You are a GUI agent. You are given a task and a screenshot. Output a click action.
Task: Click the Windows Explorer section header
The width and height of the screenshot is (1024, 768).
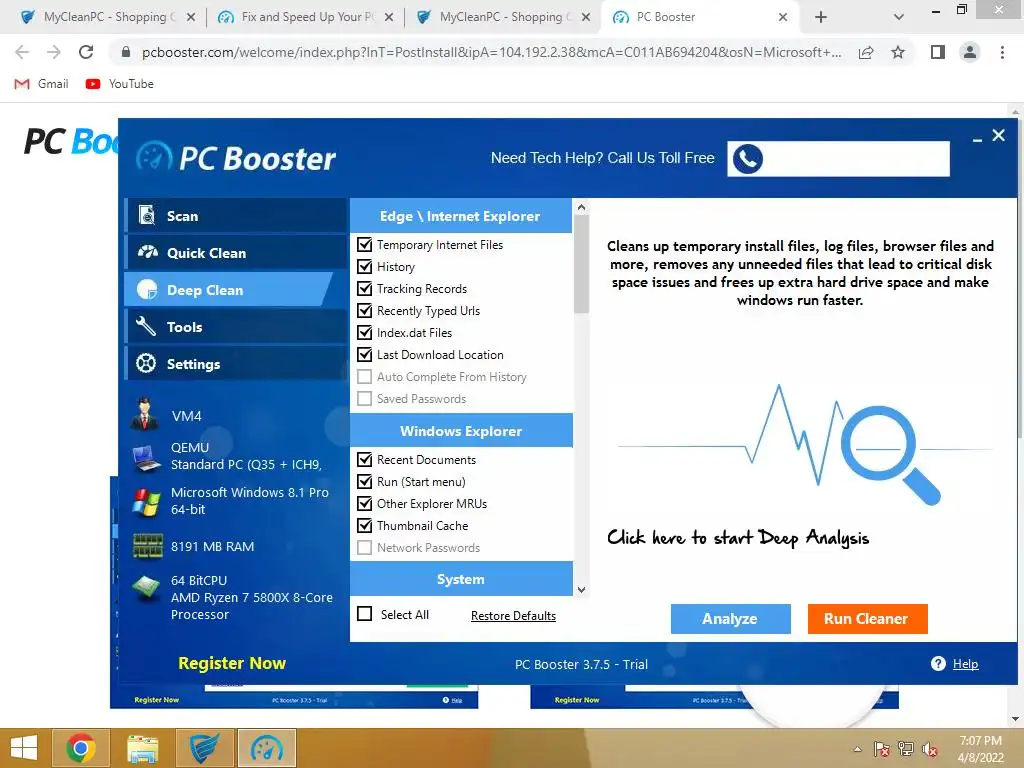tap(461, 431)
